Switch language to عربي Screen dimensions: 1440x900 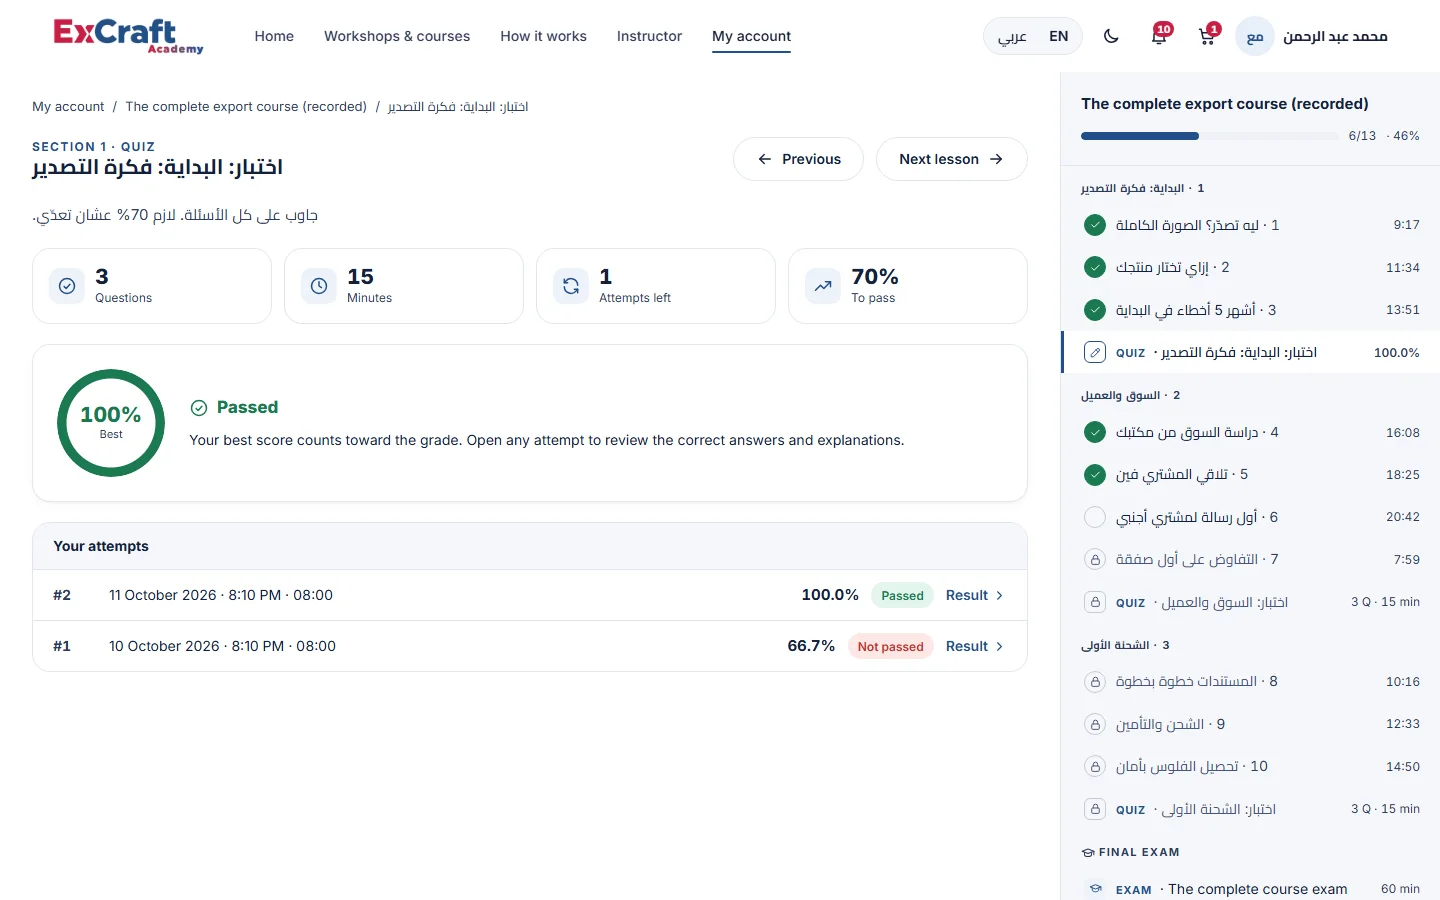(x=1012, y=36)
